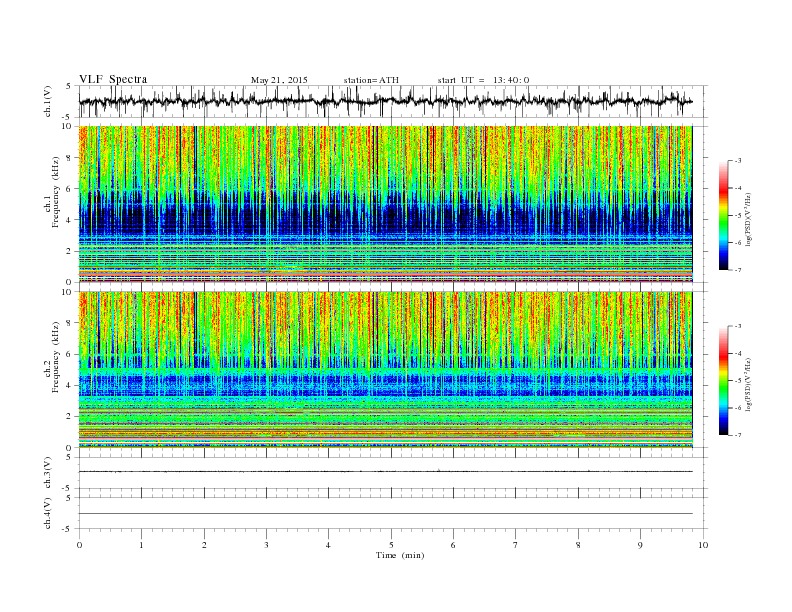Click the lower ch.2 PSD color bar
The image size is (792, 612).
[x=723, y=380]
